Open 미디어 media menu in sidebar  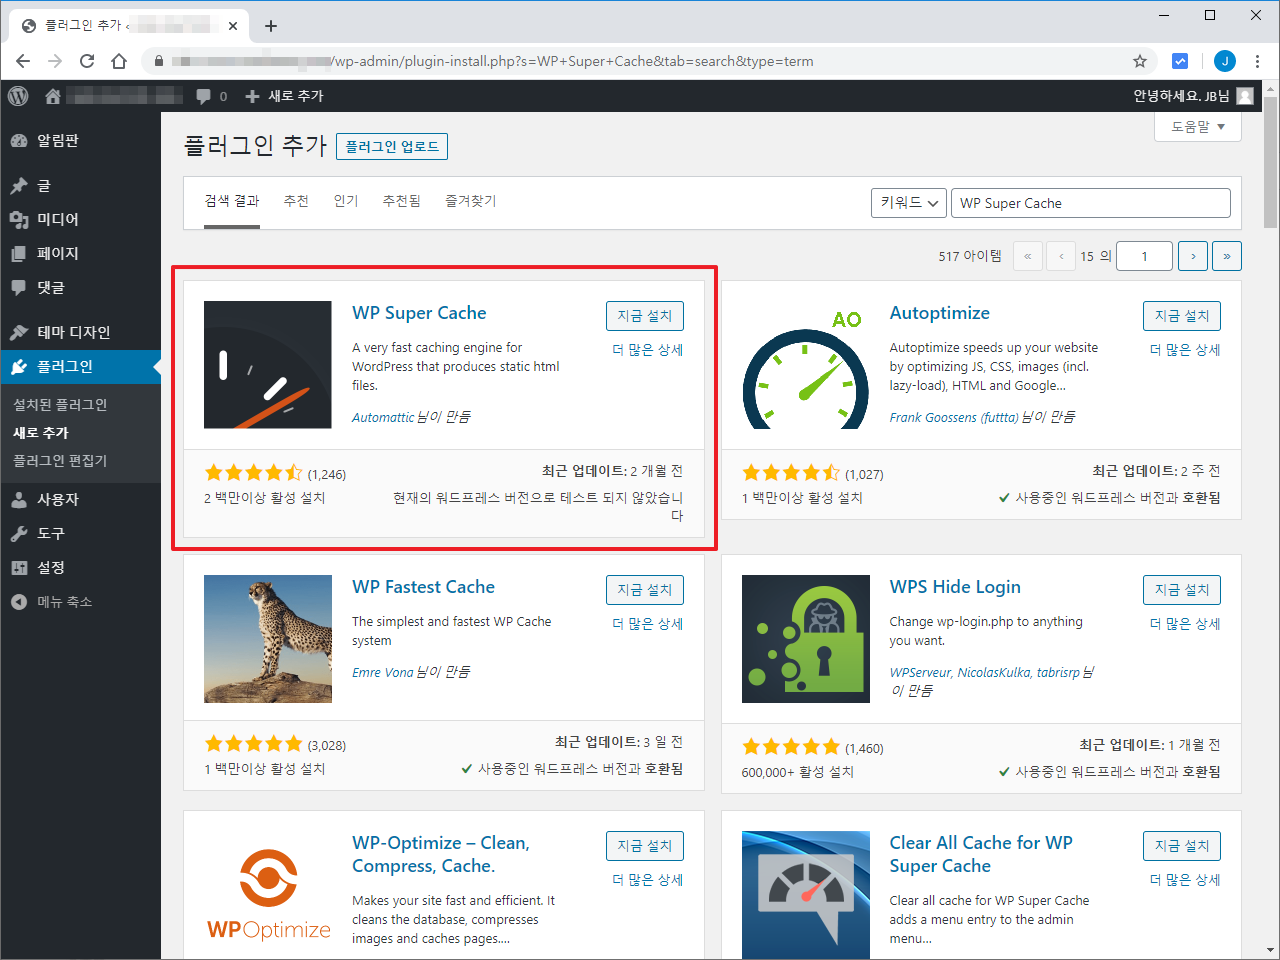point(80,220)
